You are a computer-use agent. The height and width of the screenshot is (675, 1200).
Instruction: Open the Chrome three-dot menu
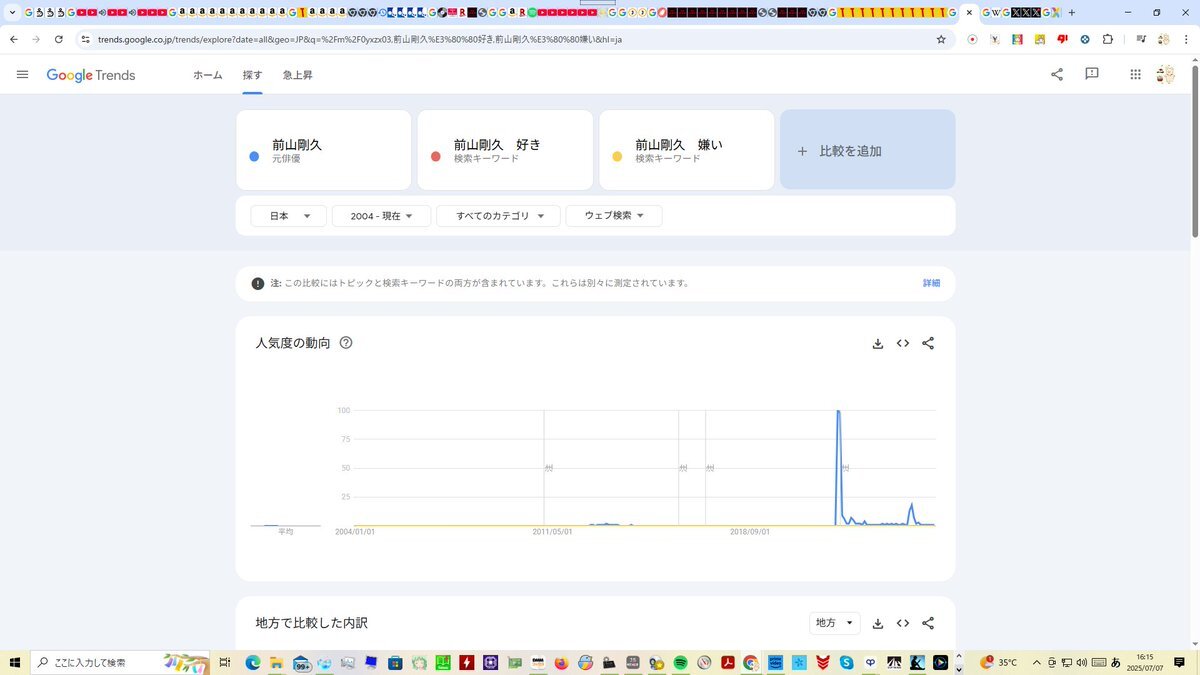tap(1186, 39)
